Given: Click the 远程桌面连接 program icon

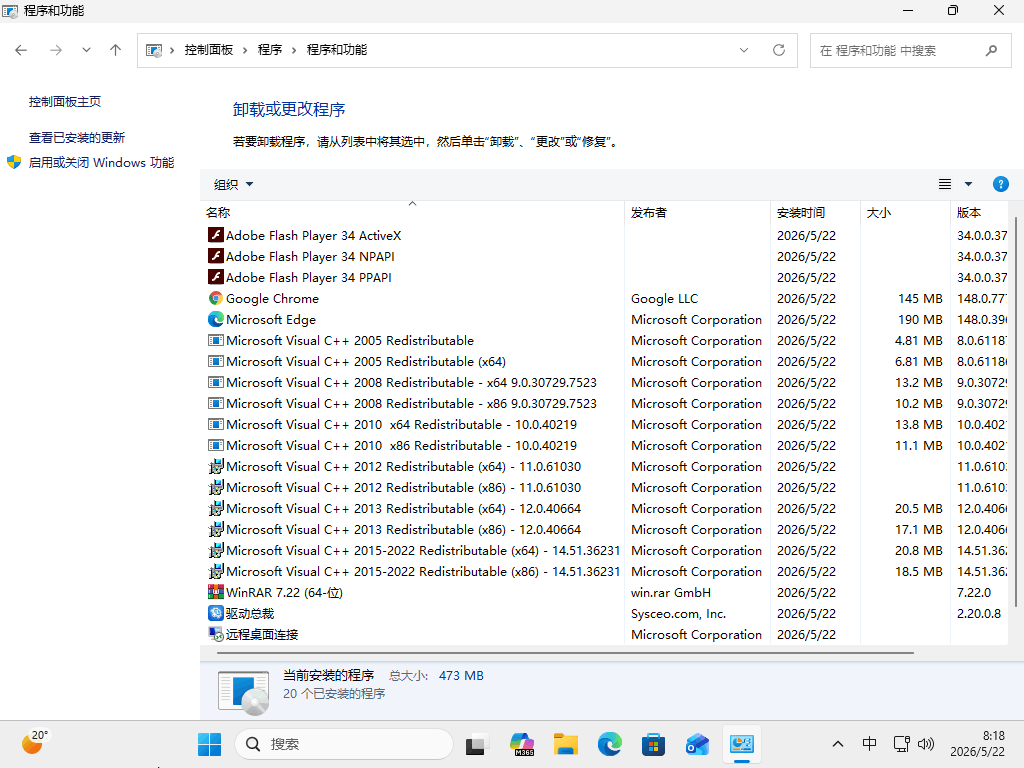Looking at the screenshot, I should [x=216, y=634].
